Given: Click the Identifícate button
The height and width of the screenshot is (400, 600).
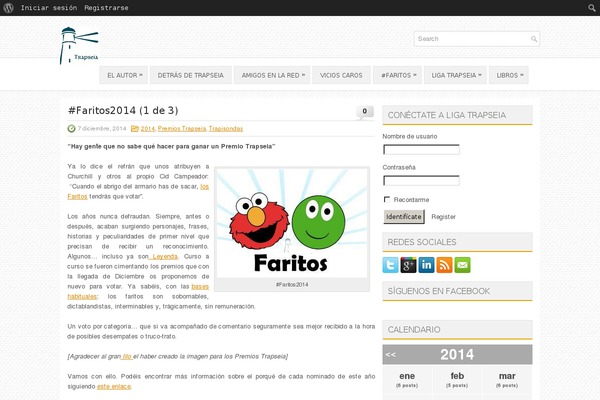Looking at the screenshot, I should click(x=404, y=217).
